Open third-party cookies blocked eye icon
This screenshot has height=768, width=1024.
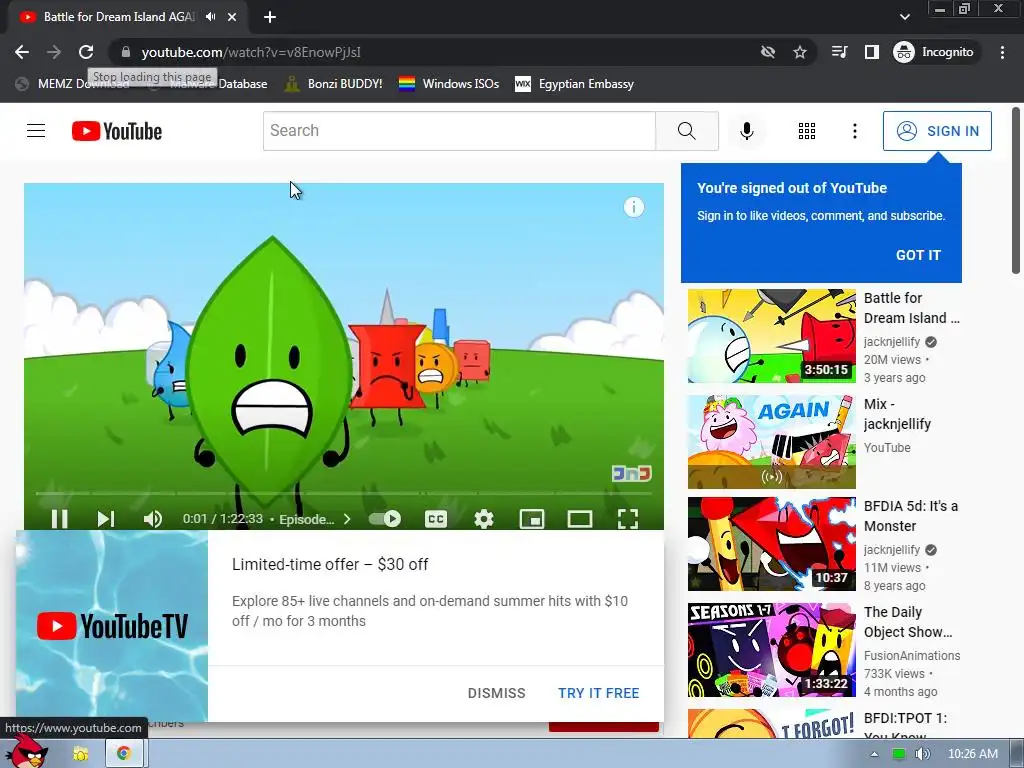(x=768, y=52)
